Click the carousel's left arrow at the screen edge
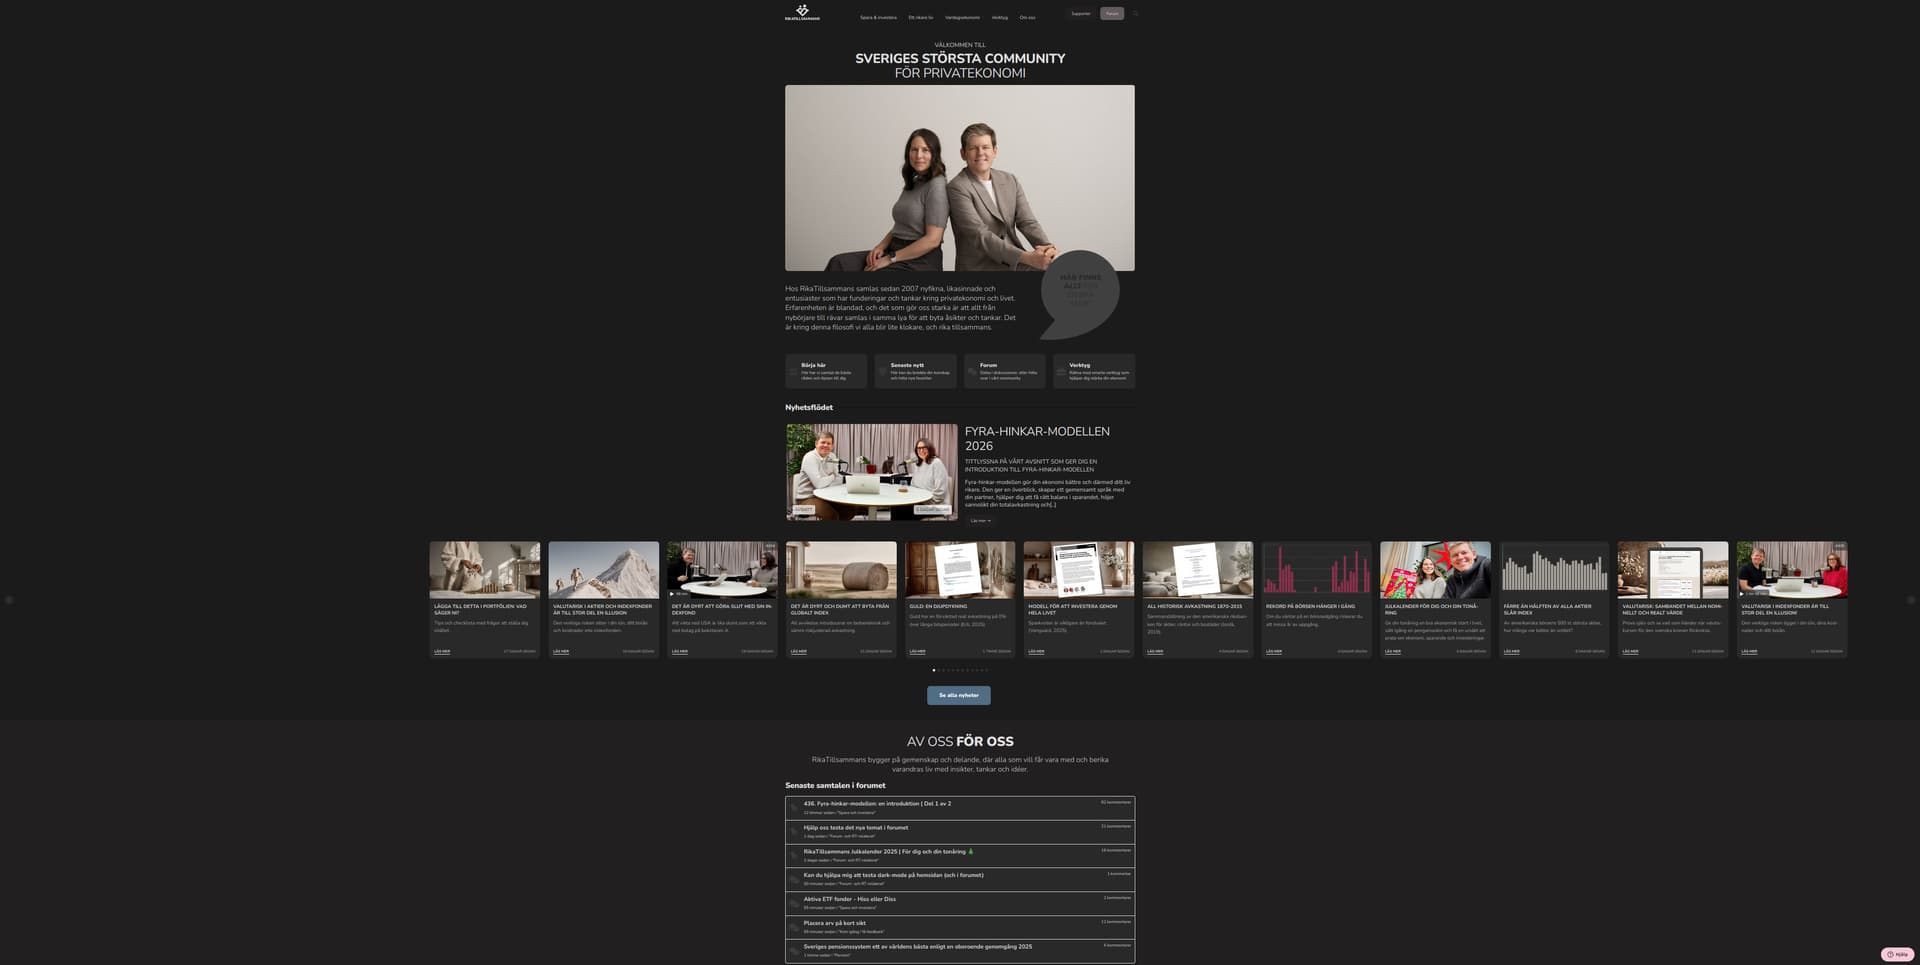Image resolution: width=1920 pixels, height=965 pixels. click(x=9, y=600)
